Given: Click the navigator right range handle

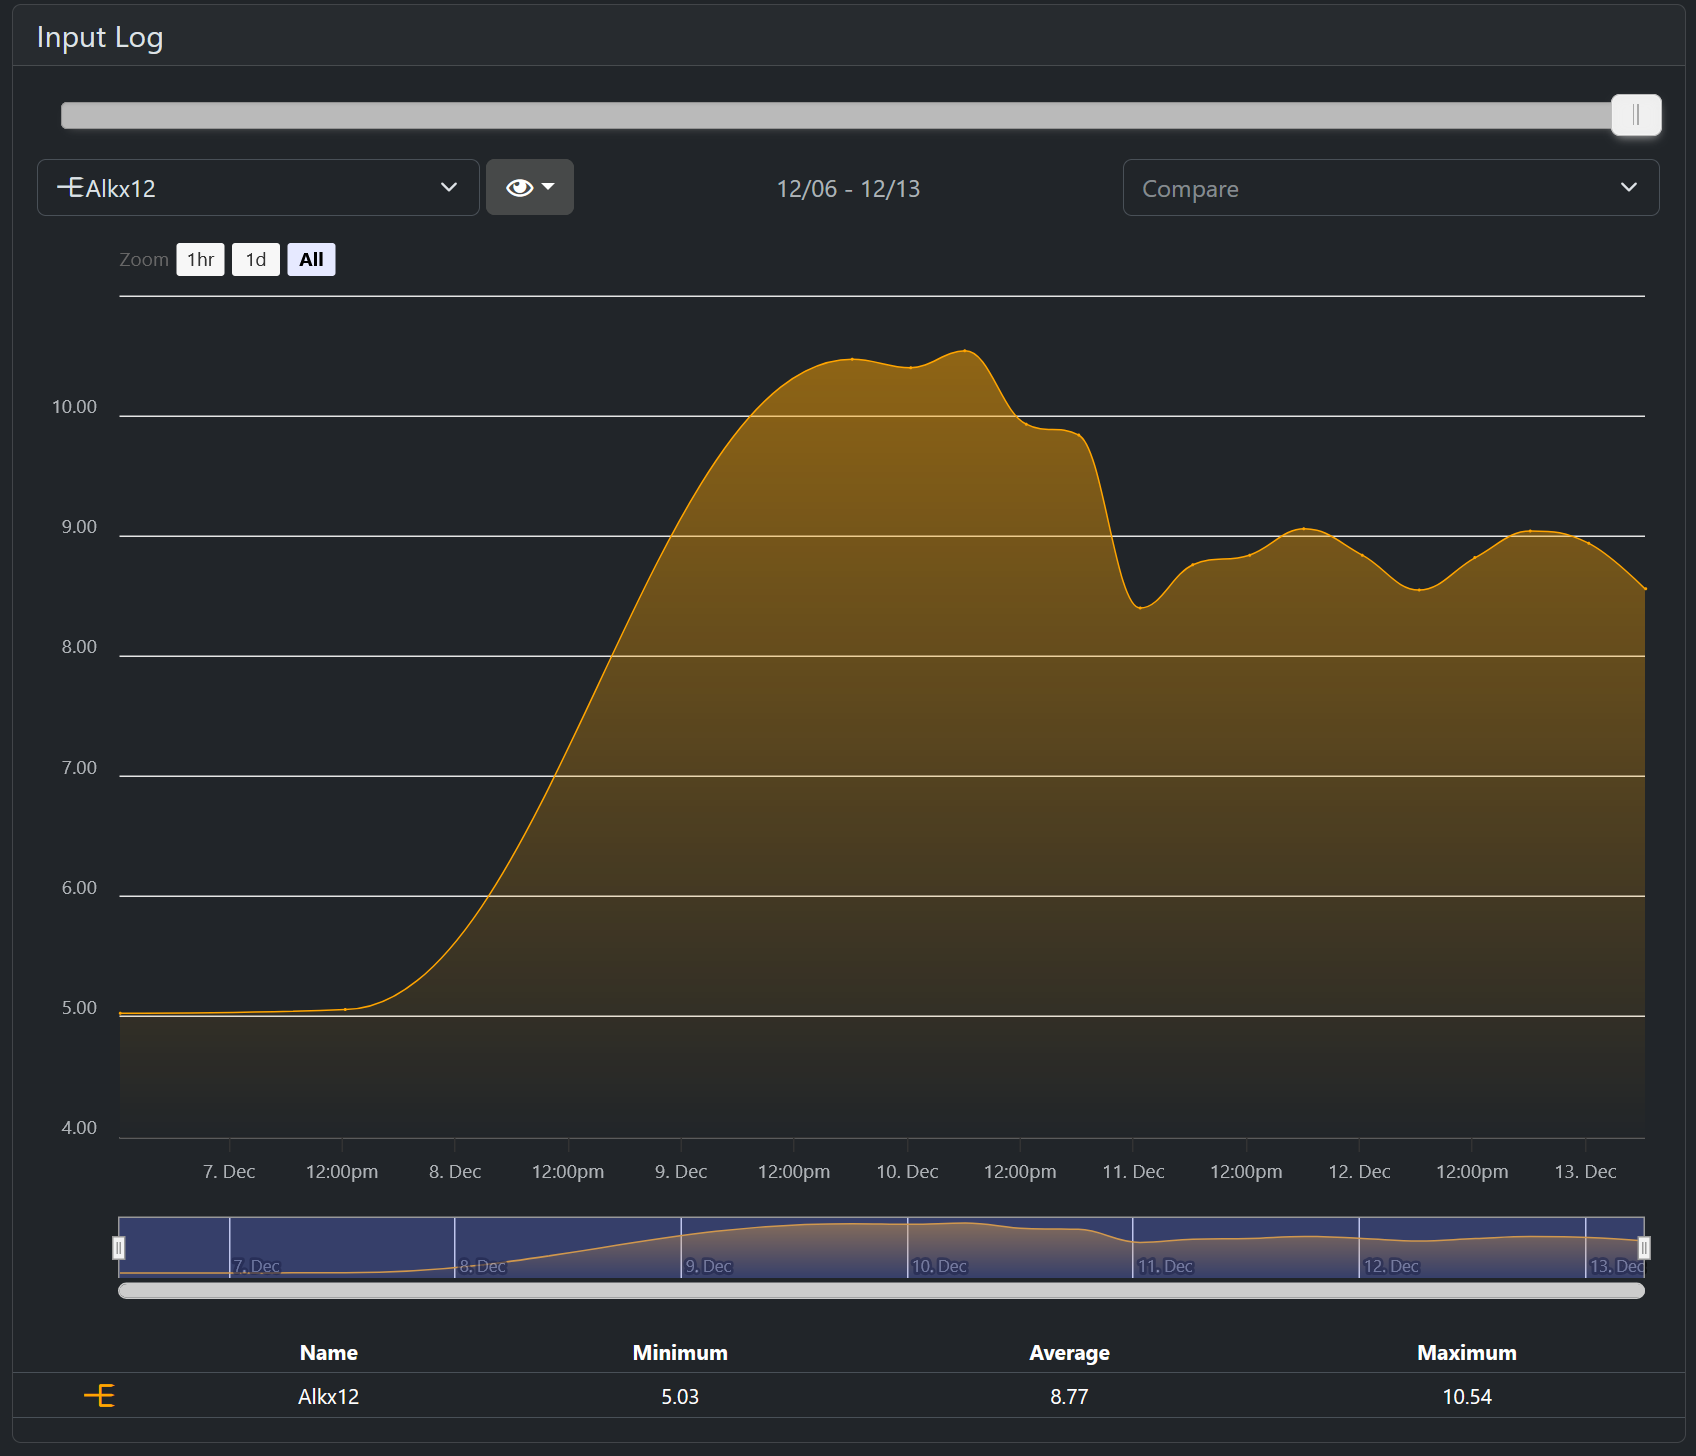Looking at the screenshot, I should pyautogui.click(x=1643, y=1247).
